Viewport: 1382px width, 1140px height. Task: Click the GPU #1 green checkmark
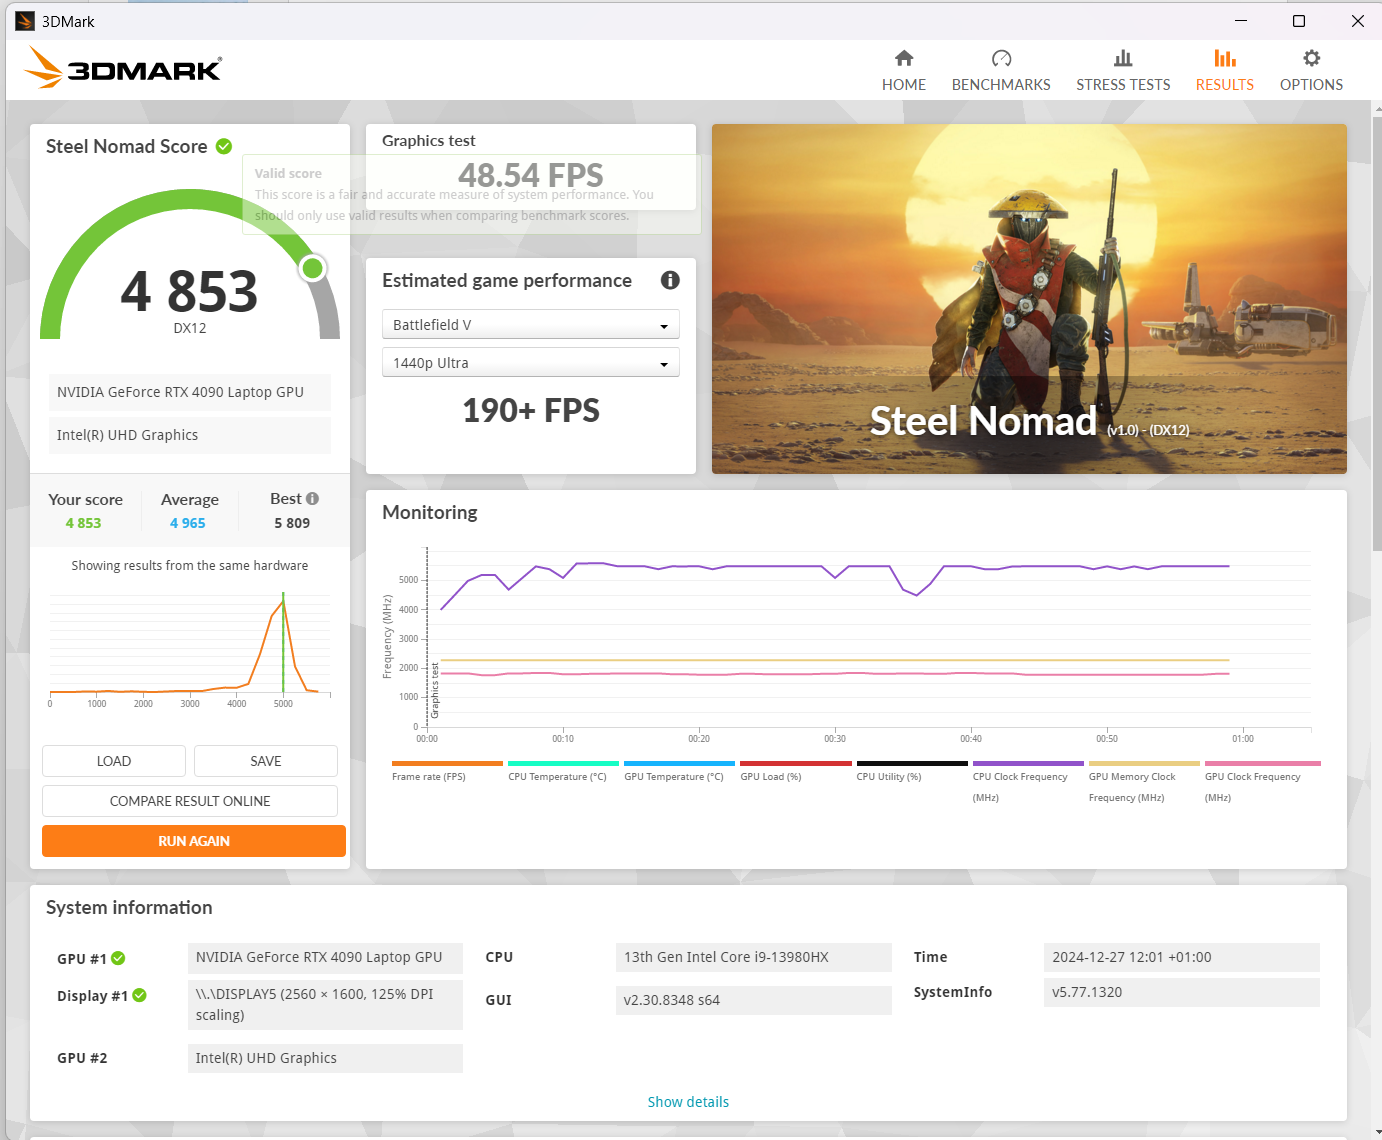click(x=118, y=958)
